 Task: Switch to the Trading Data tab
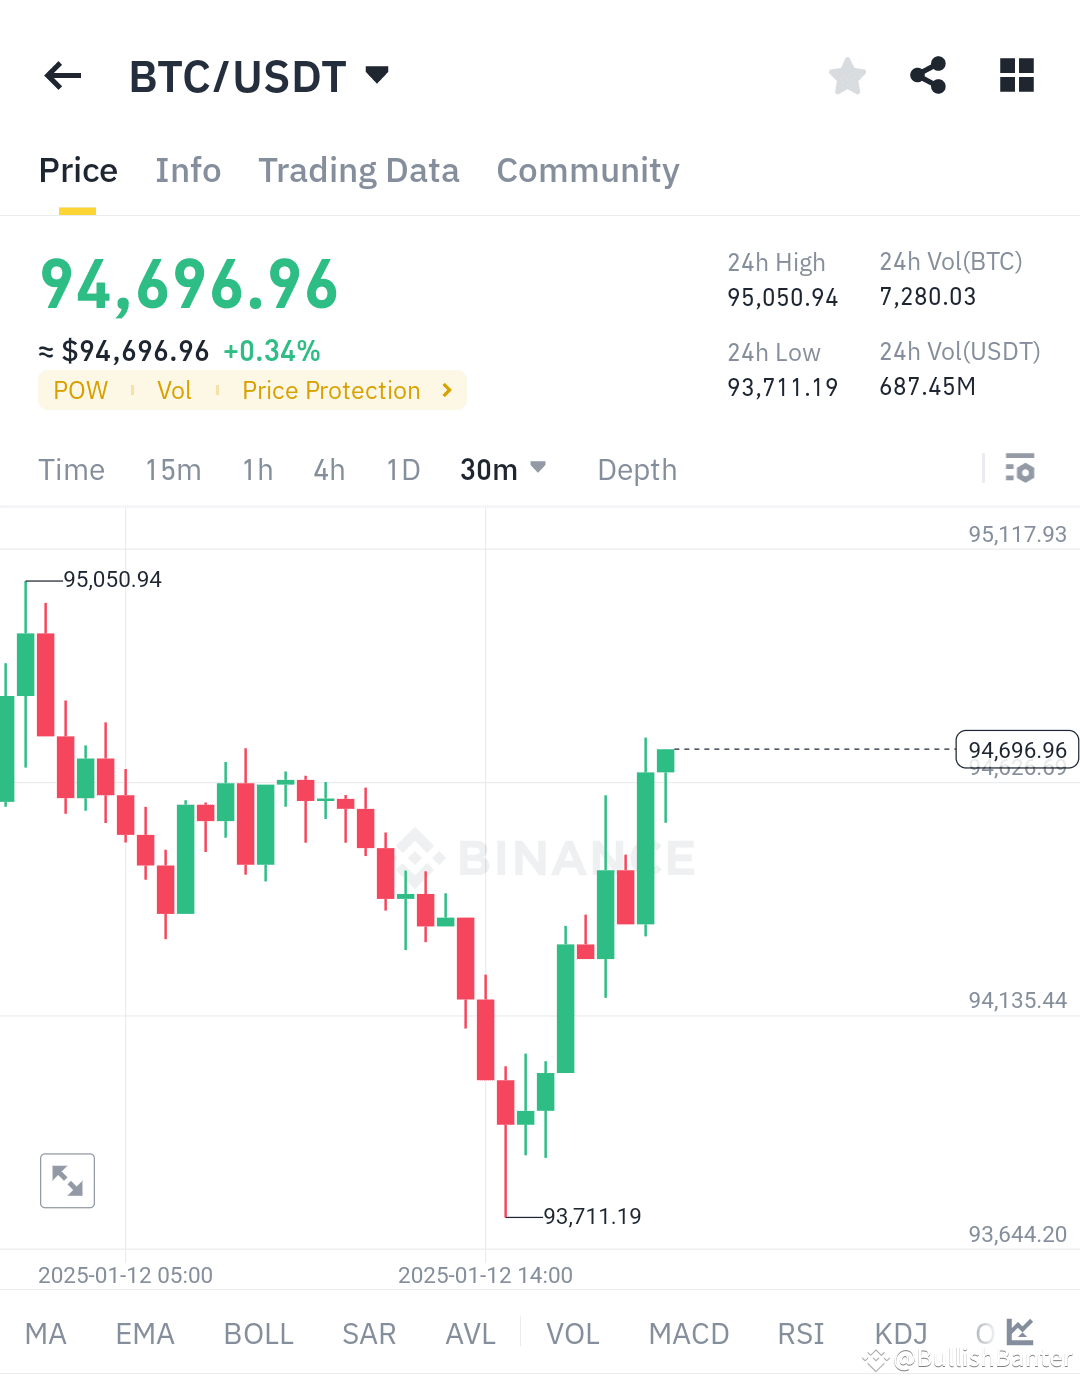[x=359, y=170]
